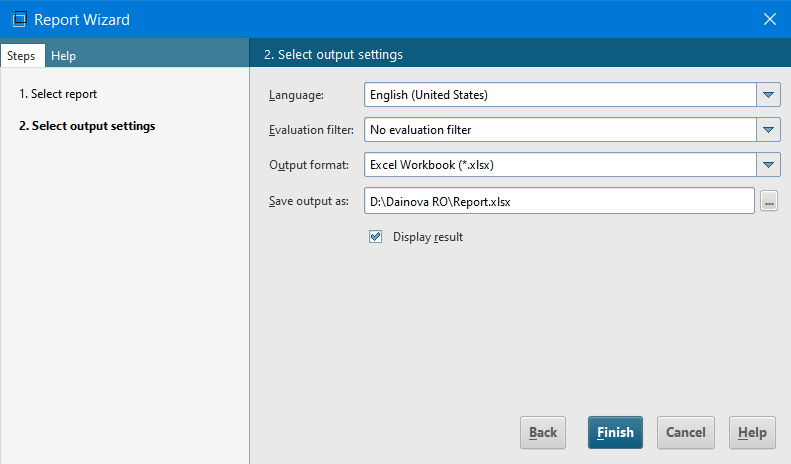791x464 pixels.
Task: Click the Evaluation filter label
Action: pyautogui.click(x=311, y=130)
